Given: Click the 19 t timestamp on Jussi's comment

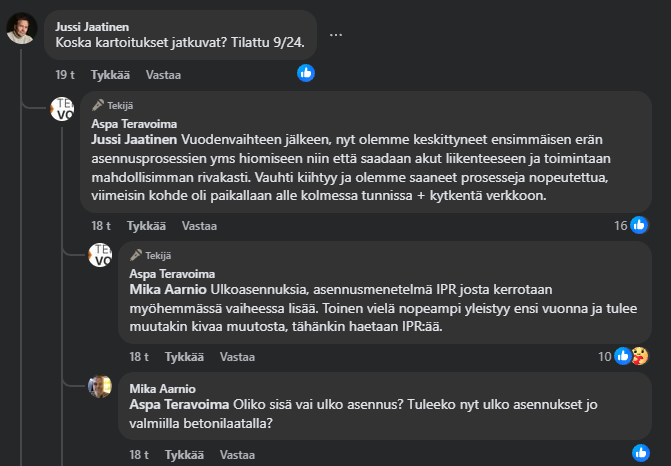Looking at the screenshot, I should point(65,75).
